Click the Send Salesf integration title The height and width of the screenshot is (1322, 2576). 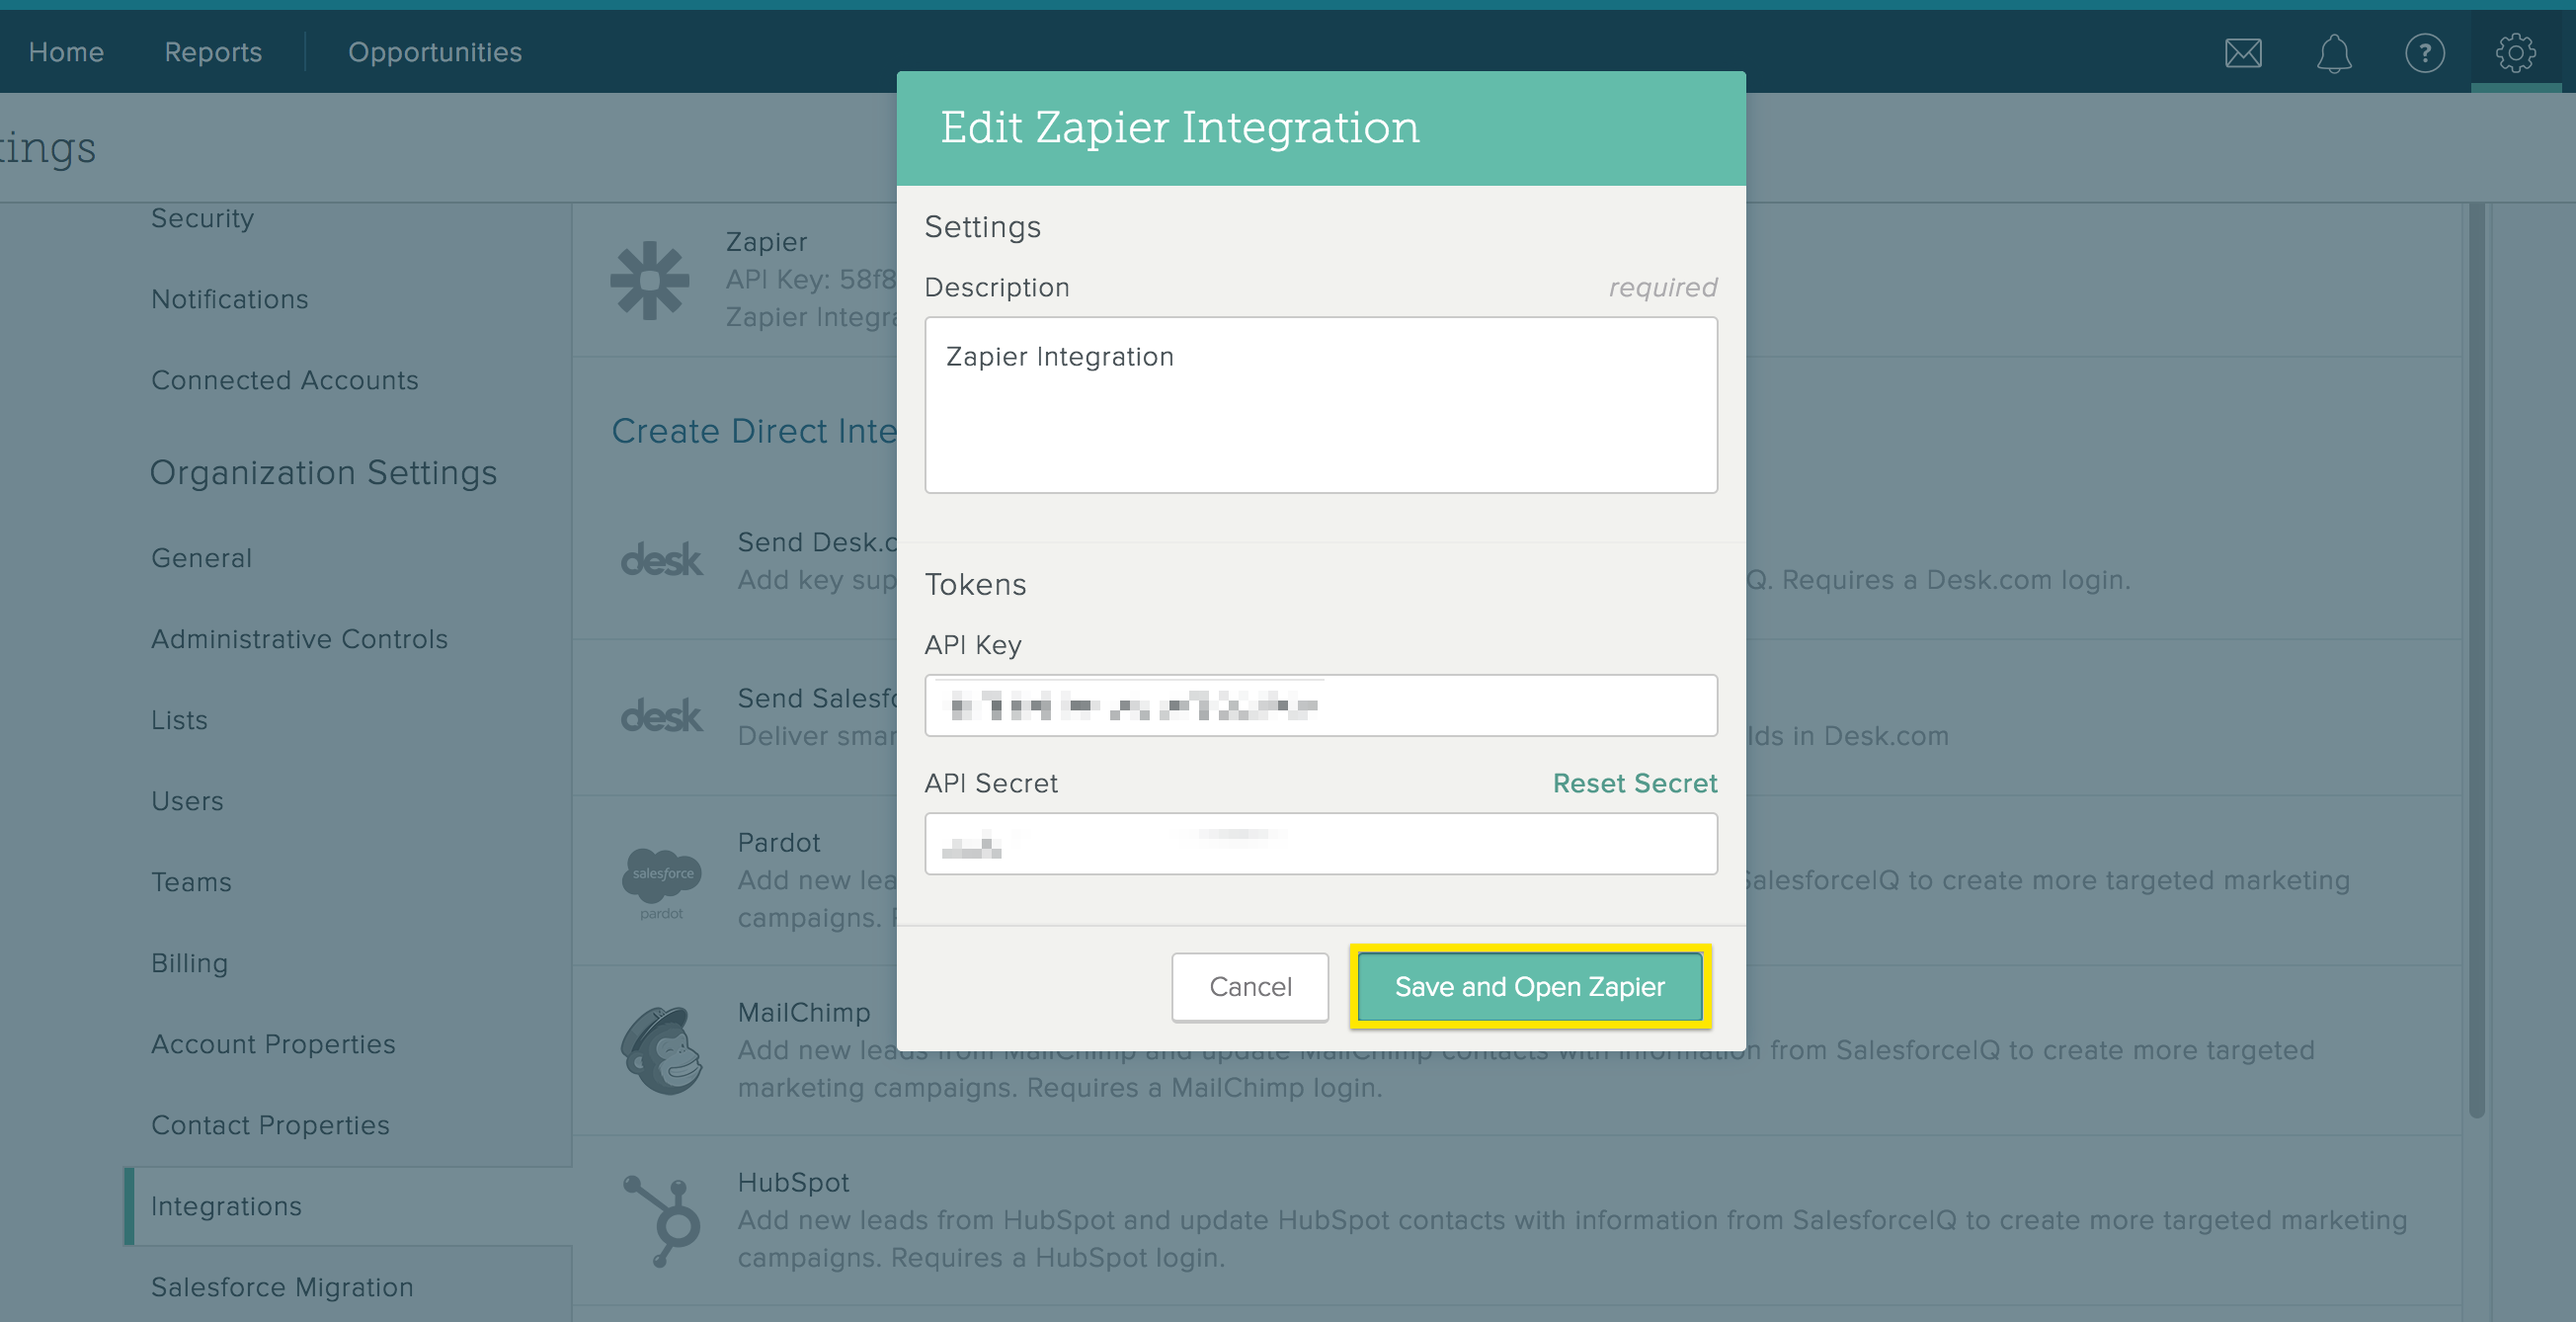tap(817, 699)
